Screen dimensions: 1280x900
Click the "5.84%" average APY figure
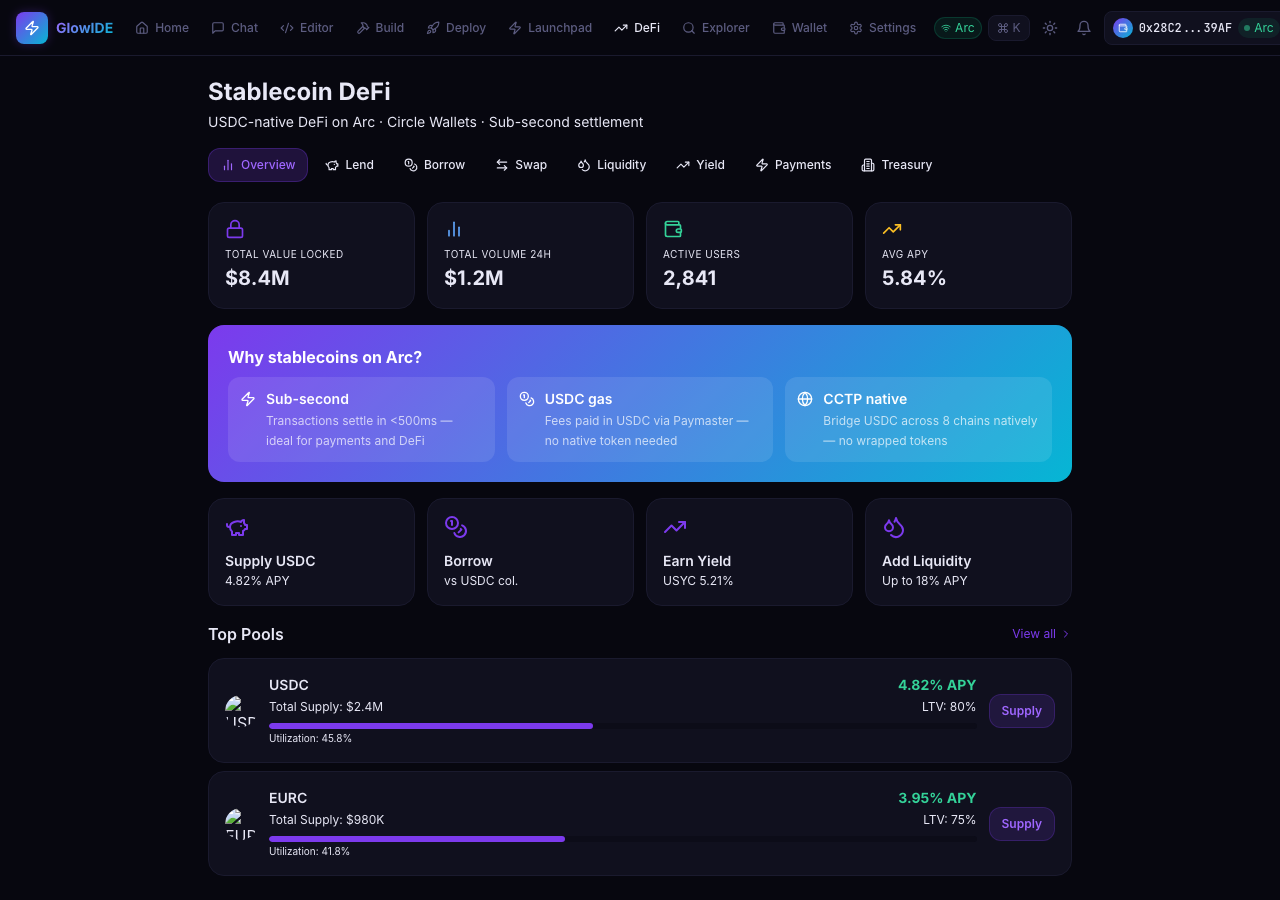tap(914, 278)
